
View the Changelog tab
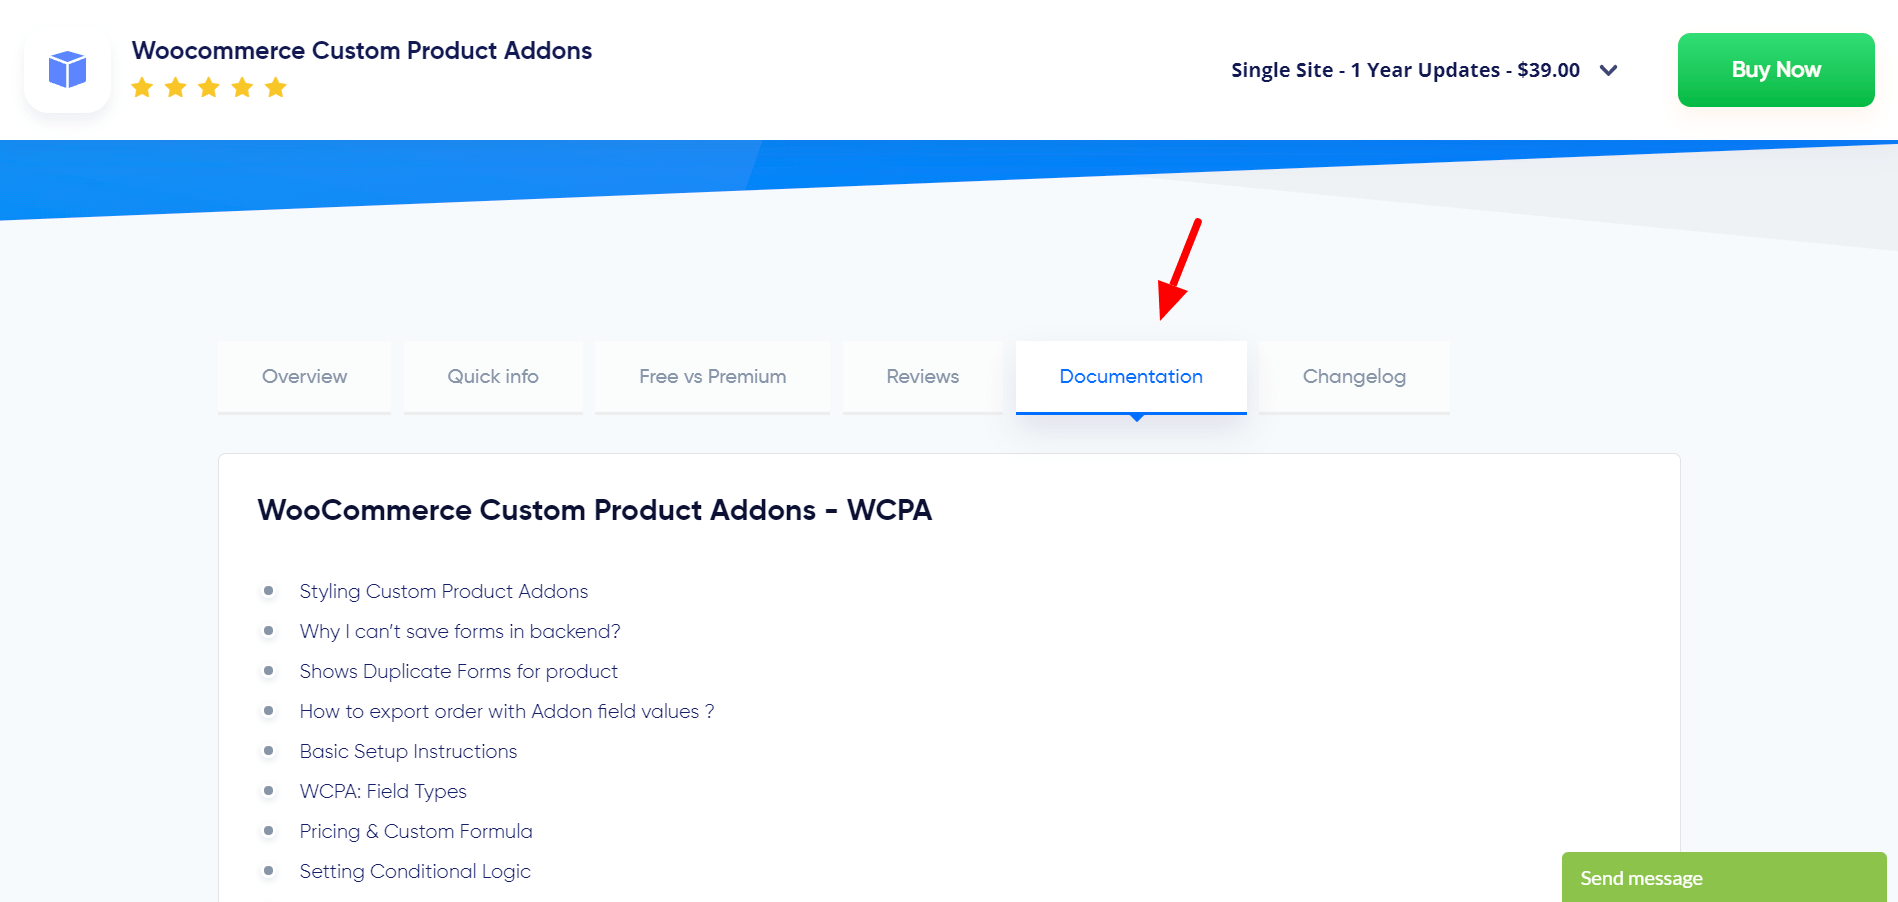(x=1354, y=377)
